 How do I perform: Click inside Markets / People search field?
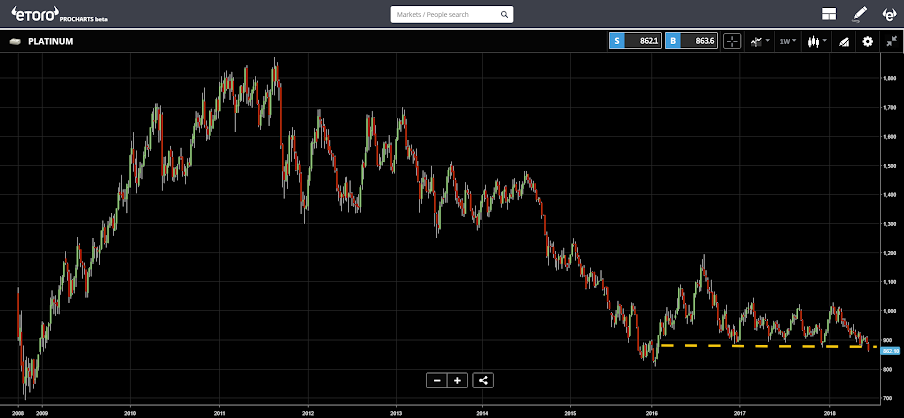[x=451, y=14]
